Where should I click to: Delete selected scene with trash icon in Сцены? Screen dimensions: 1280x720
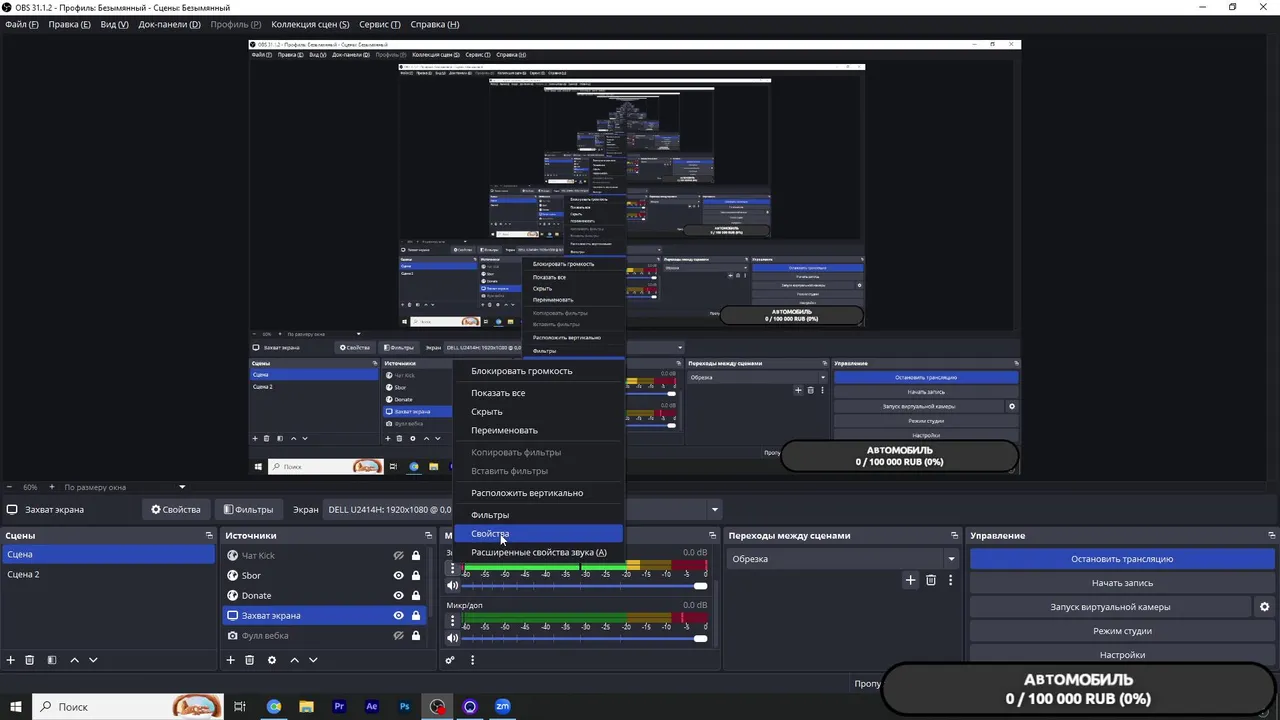point(30,660)
